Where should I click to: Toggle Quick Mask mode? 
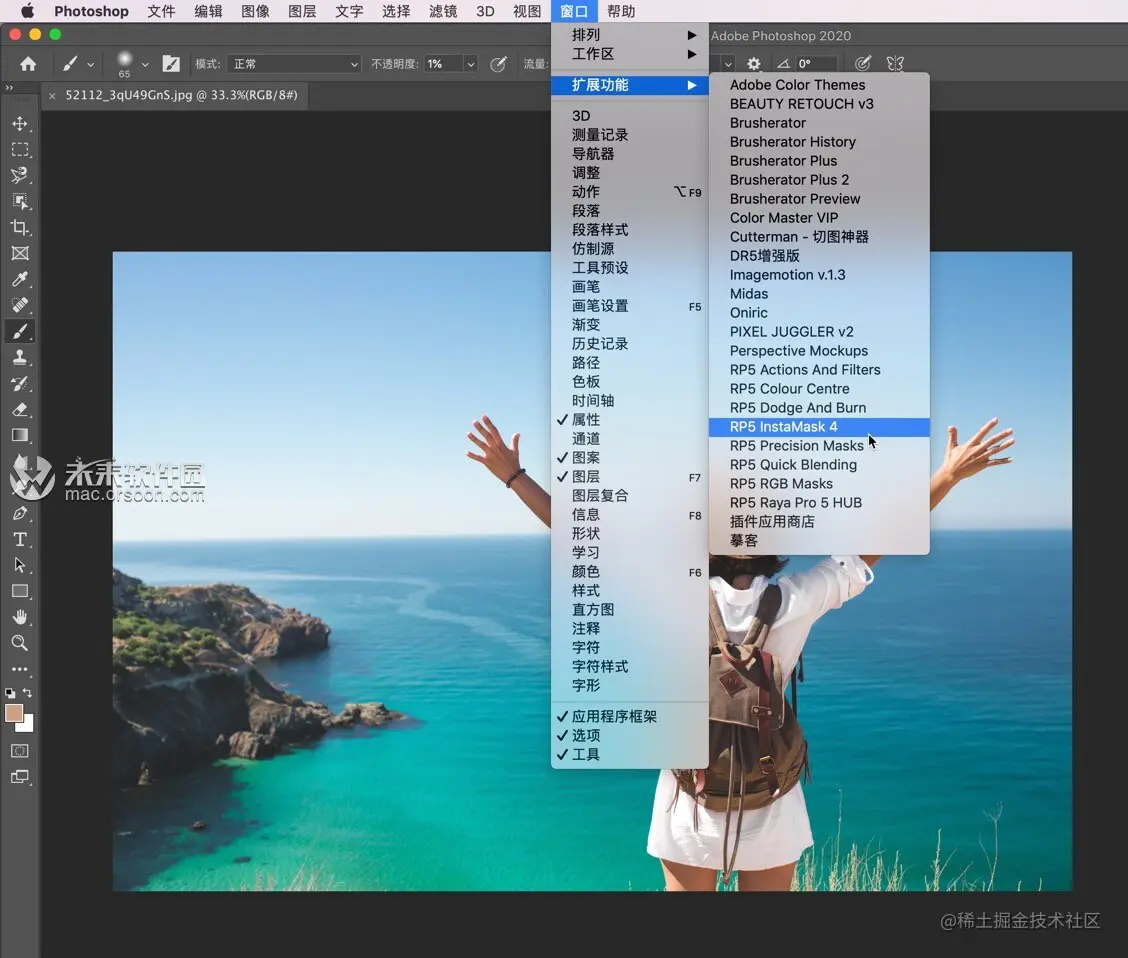click(x=20, y=751)
